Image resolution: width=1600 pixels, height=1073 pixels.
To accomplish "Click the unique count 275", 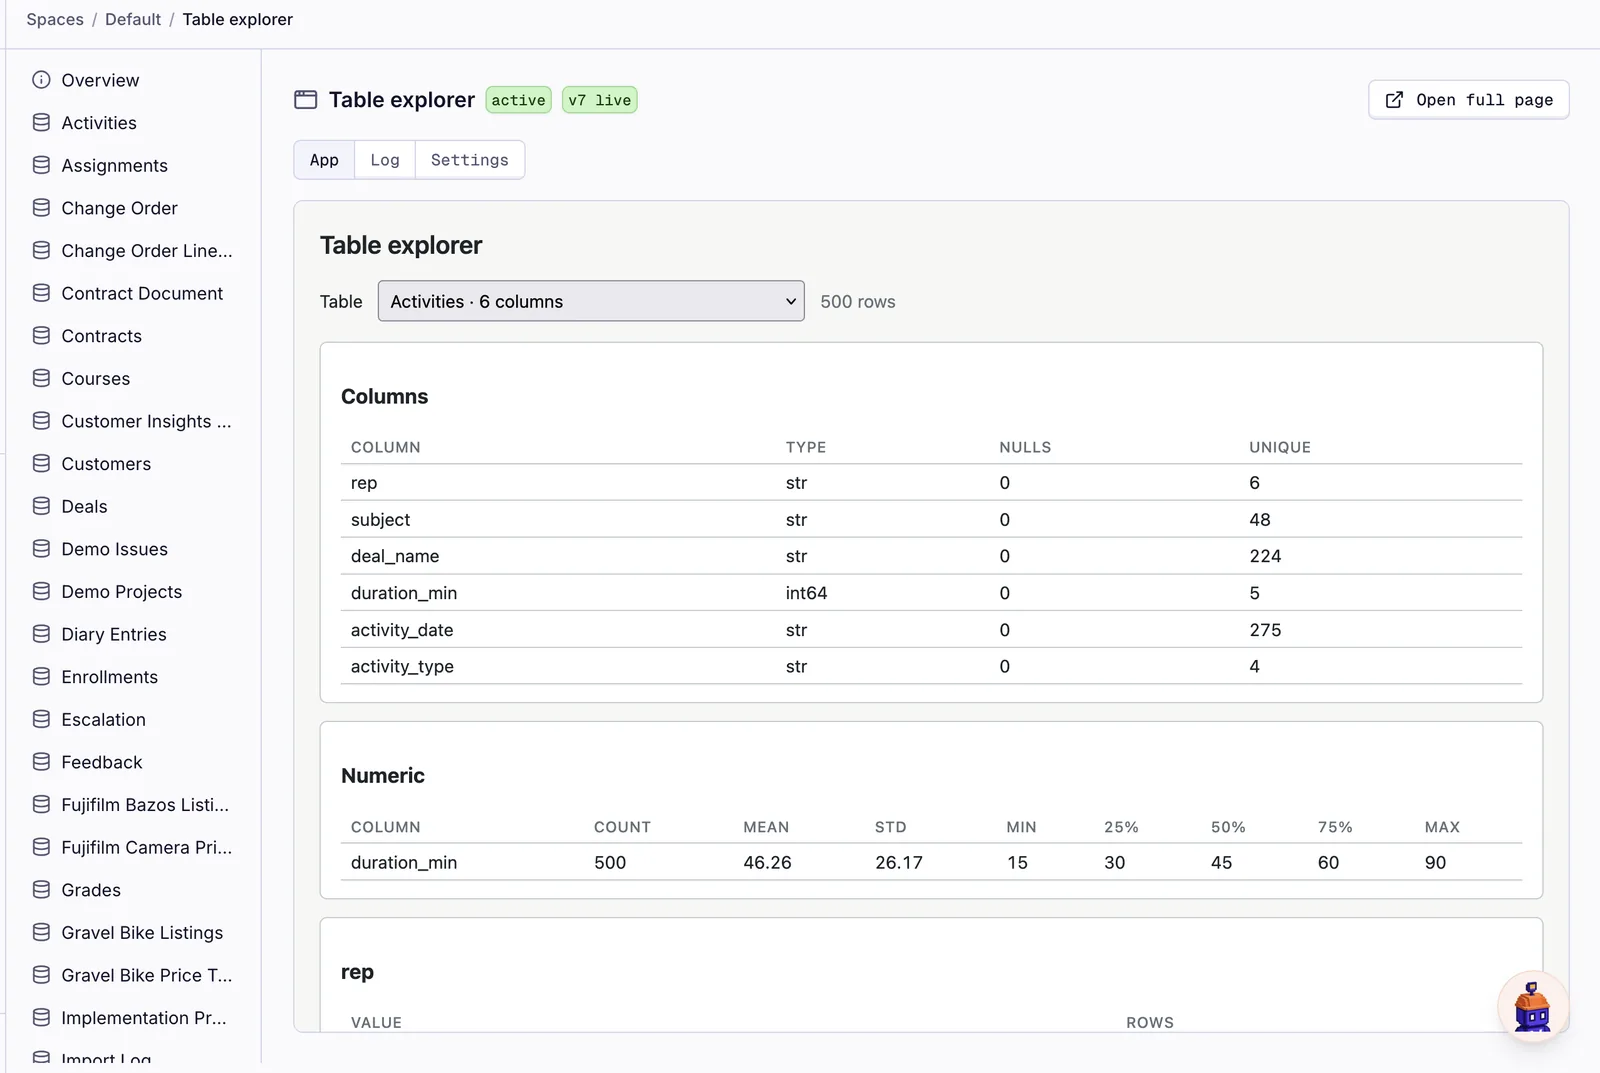I will coord(1265,630).
